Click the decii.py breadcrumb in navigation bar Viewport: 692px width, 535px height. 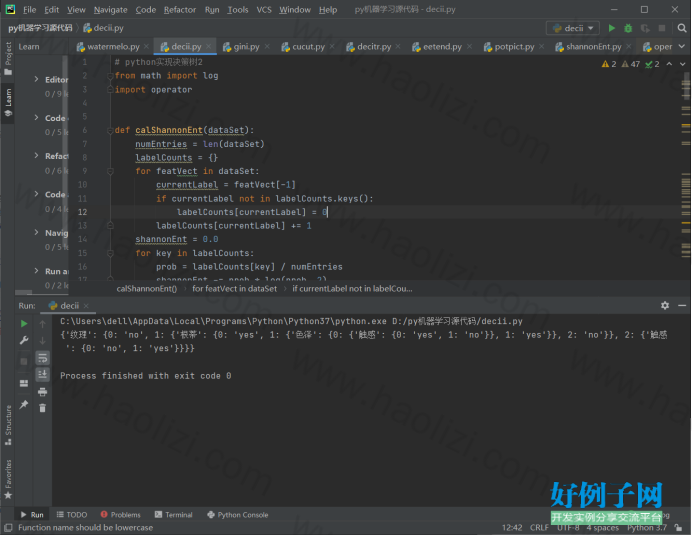pos(103,28)
